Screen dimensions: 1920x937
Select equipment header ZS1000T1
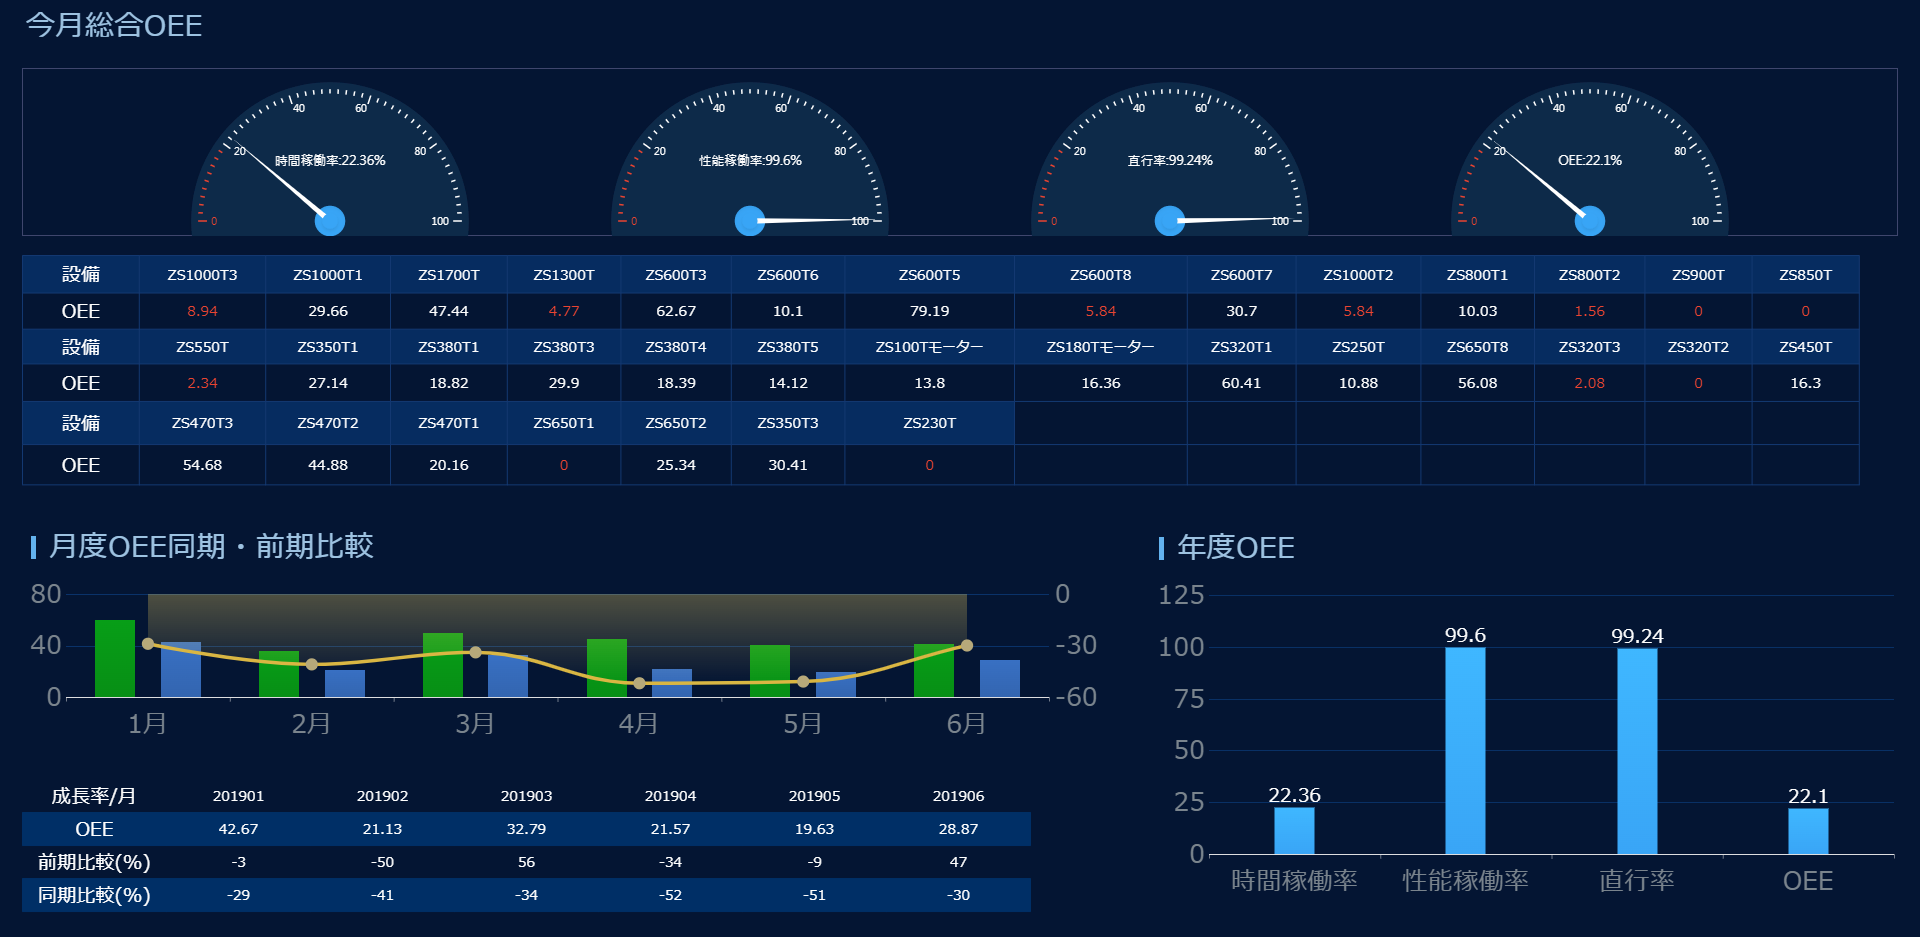tap(328, 275)
